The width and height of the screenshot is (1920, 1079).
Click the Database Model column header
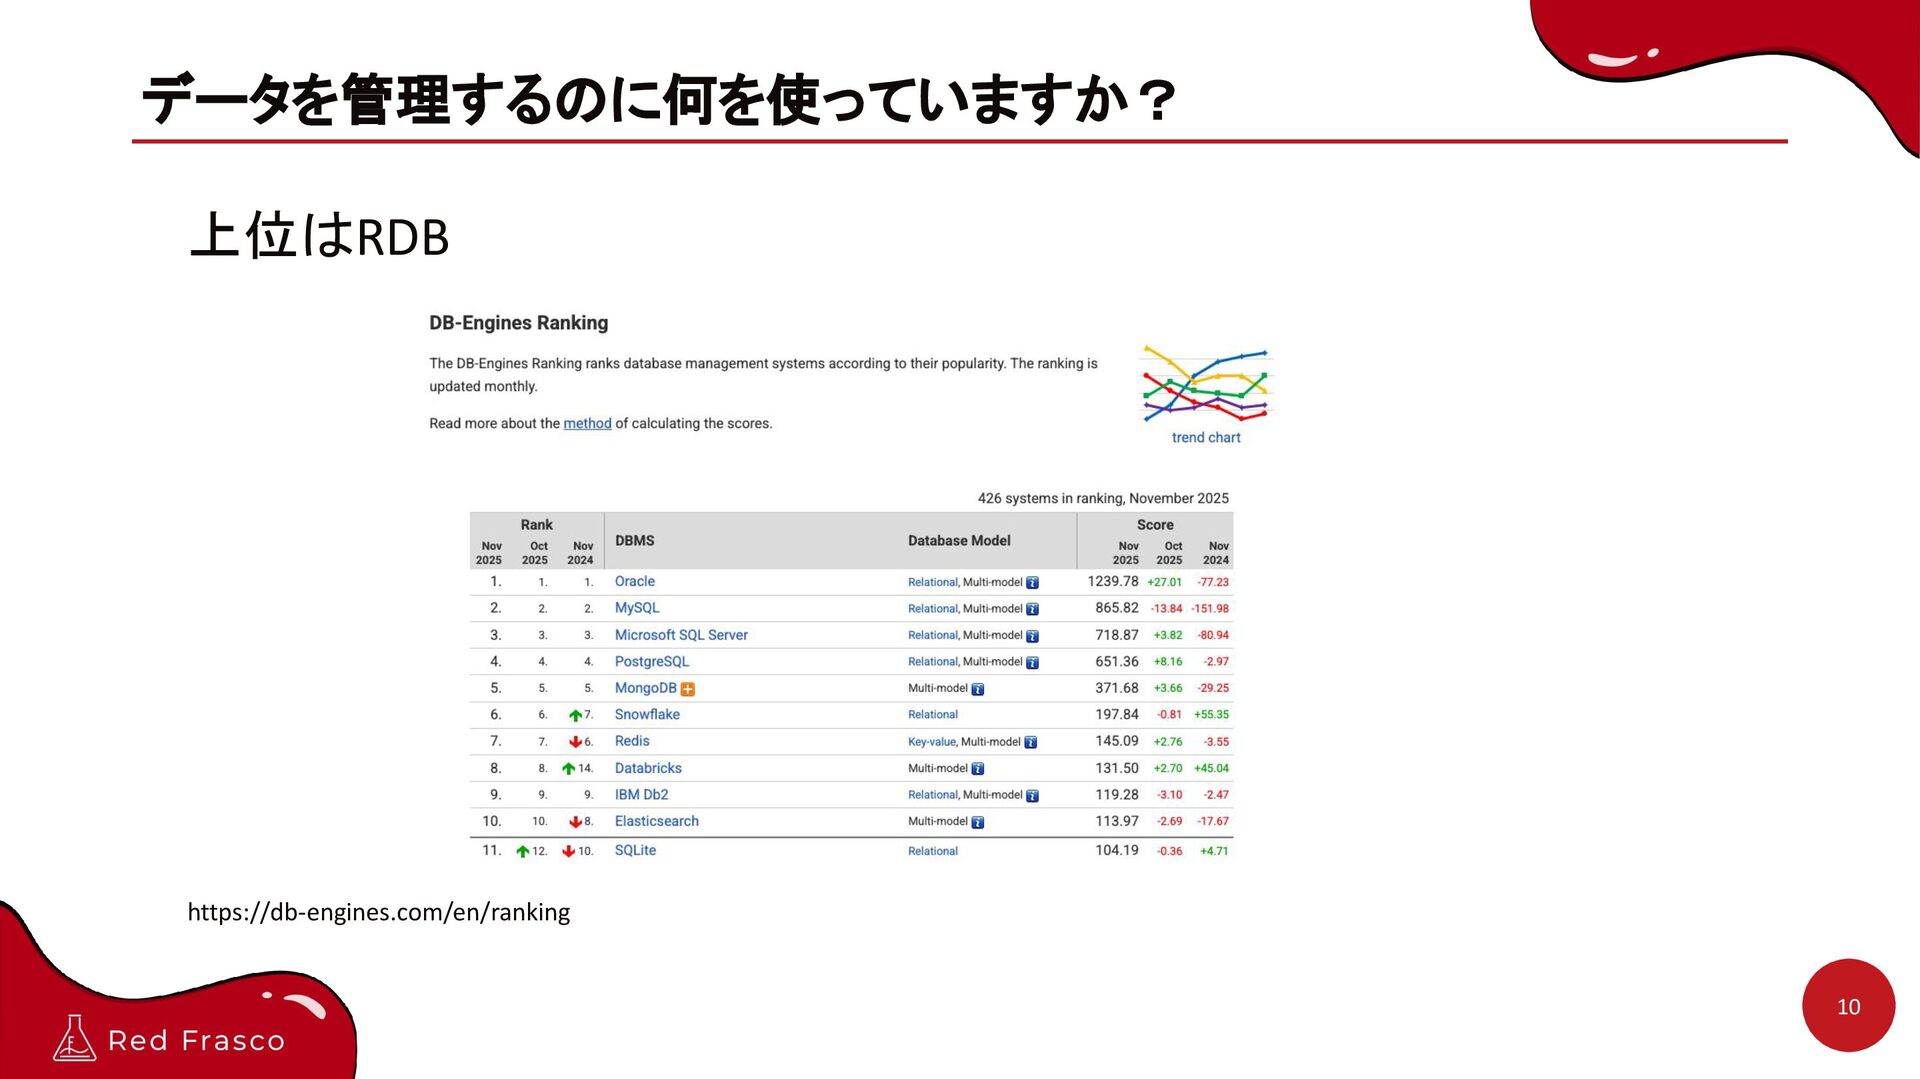tap(959, 541)
